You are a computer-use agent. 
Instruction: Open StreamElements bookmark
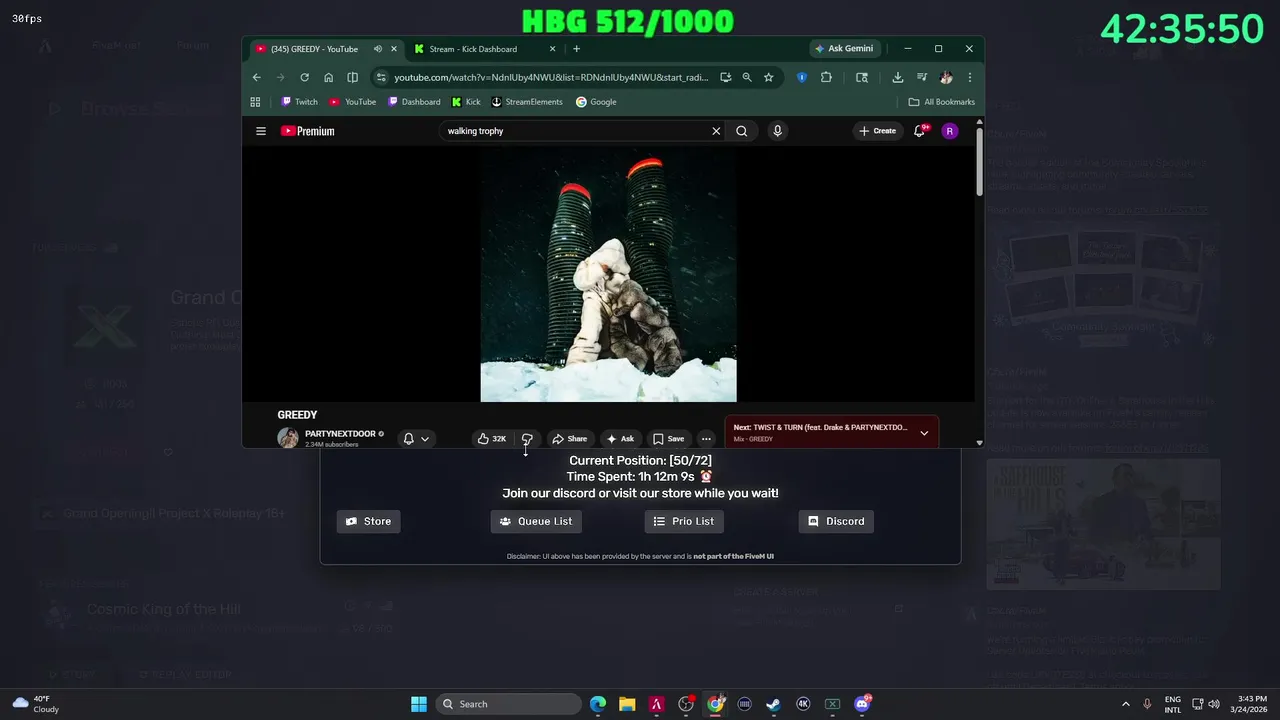tap(527, 102)
